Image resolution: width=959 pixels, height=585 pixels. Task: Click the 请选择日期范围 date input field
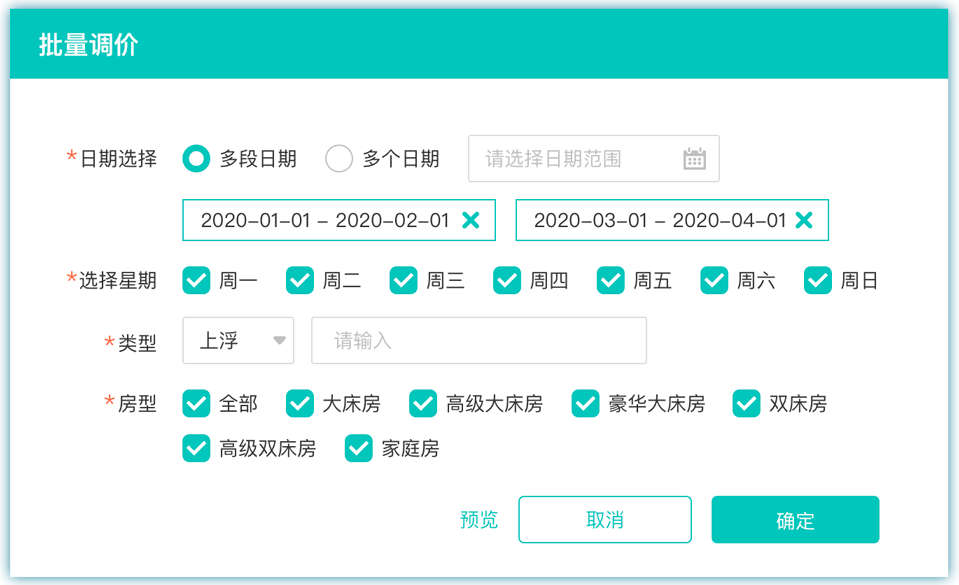(594, 158)
